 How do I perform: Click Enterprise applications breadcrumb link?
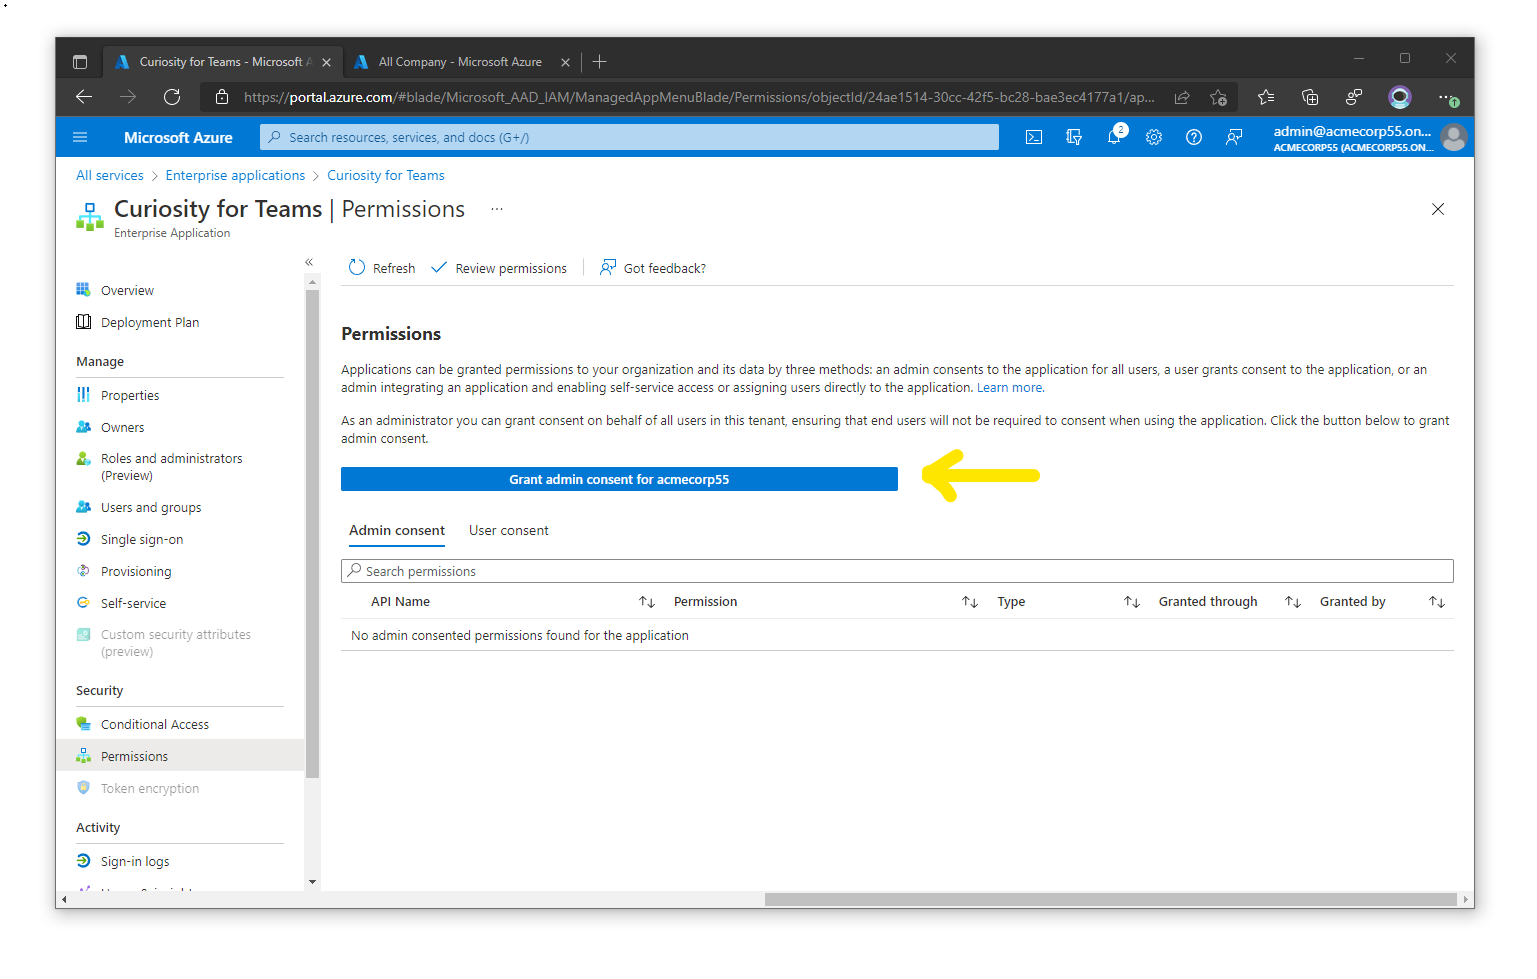(235, 175)
